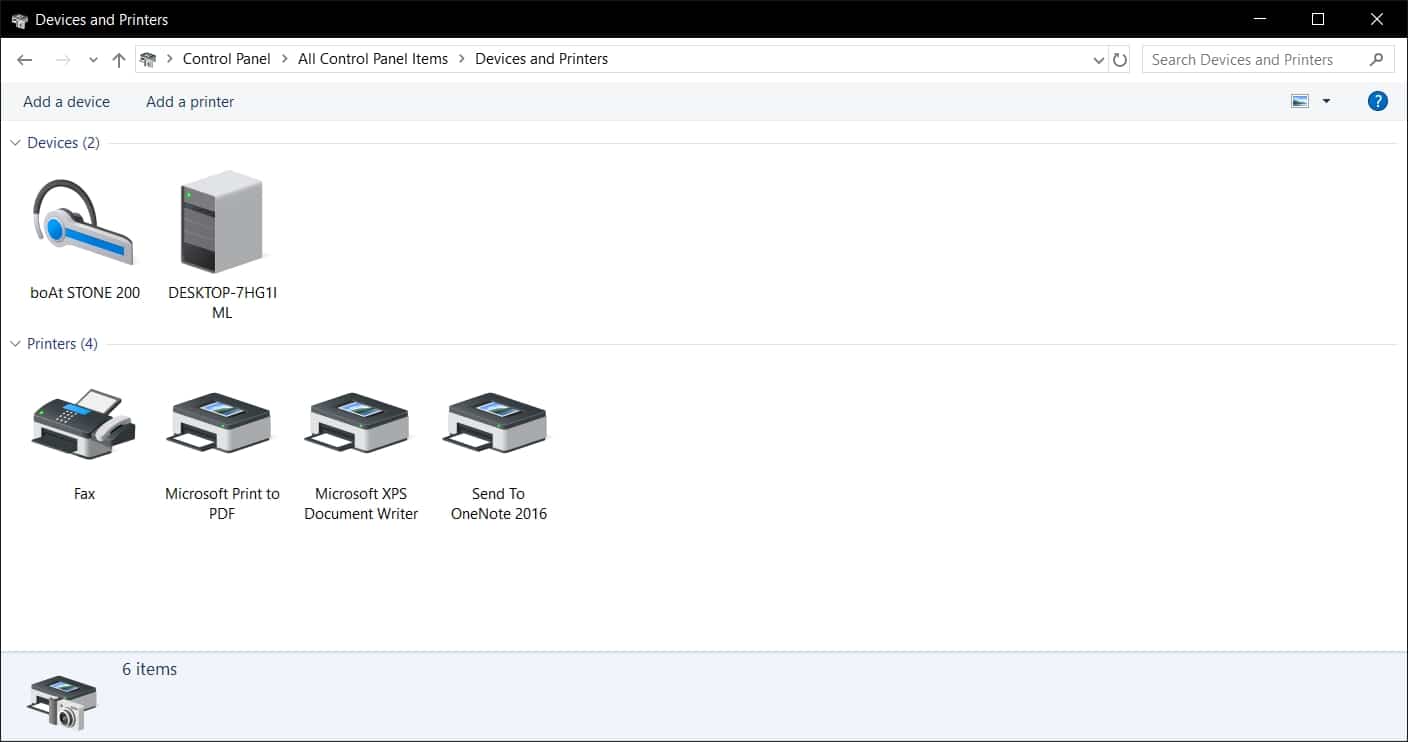Expand the chevron before Control Panel
Viewport: 1408px width, 742px height.
tap(170, 59)
